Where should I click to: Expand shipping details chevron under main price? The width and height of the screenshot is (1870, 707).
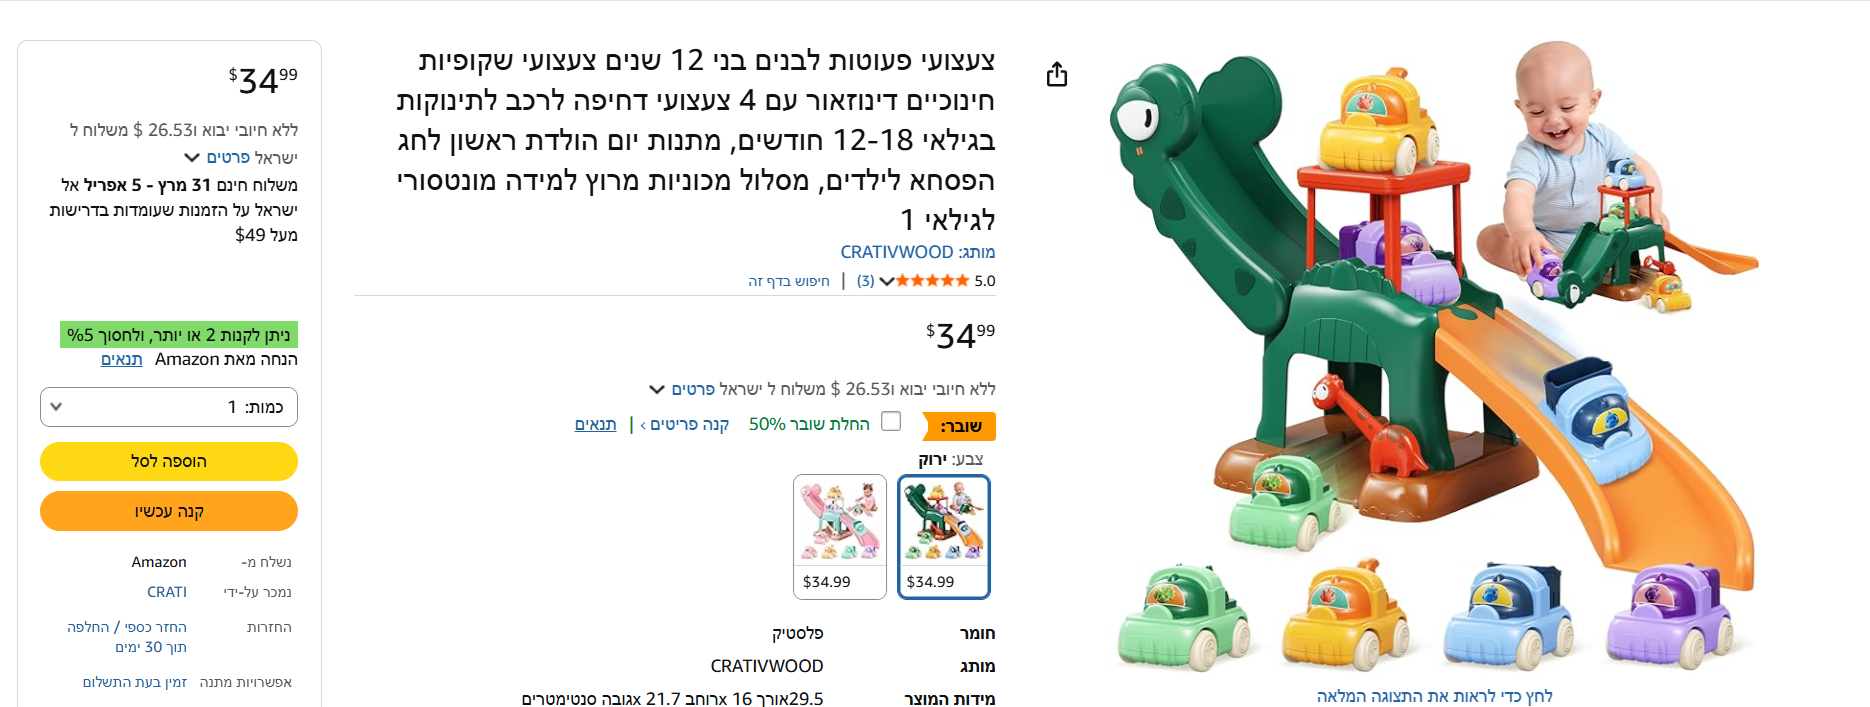click(x=657, y=389)
